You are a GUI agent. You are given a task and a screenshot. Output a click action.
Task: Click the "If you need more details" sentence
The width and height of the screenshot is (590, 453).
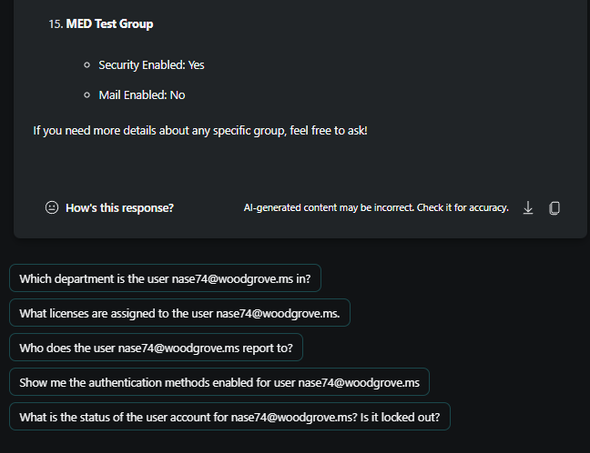tap(200, 131)
